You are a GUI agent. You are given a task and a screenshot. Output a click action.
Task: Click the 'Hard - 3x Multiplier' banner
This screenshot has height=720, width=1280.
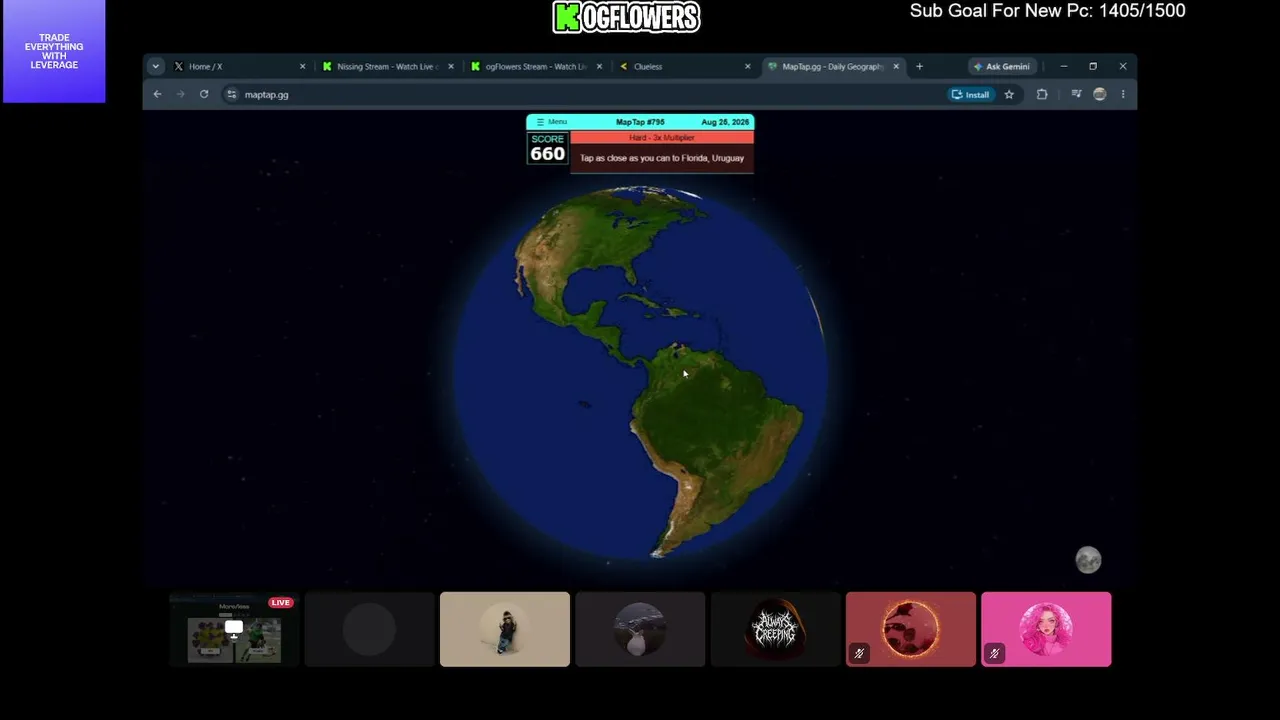click(662, 137)
